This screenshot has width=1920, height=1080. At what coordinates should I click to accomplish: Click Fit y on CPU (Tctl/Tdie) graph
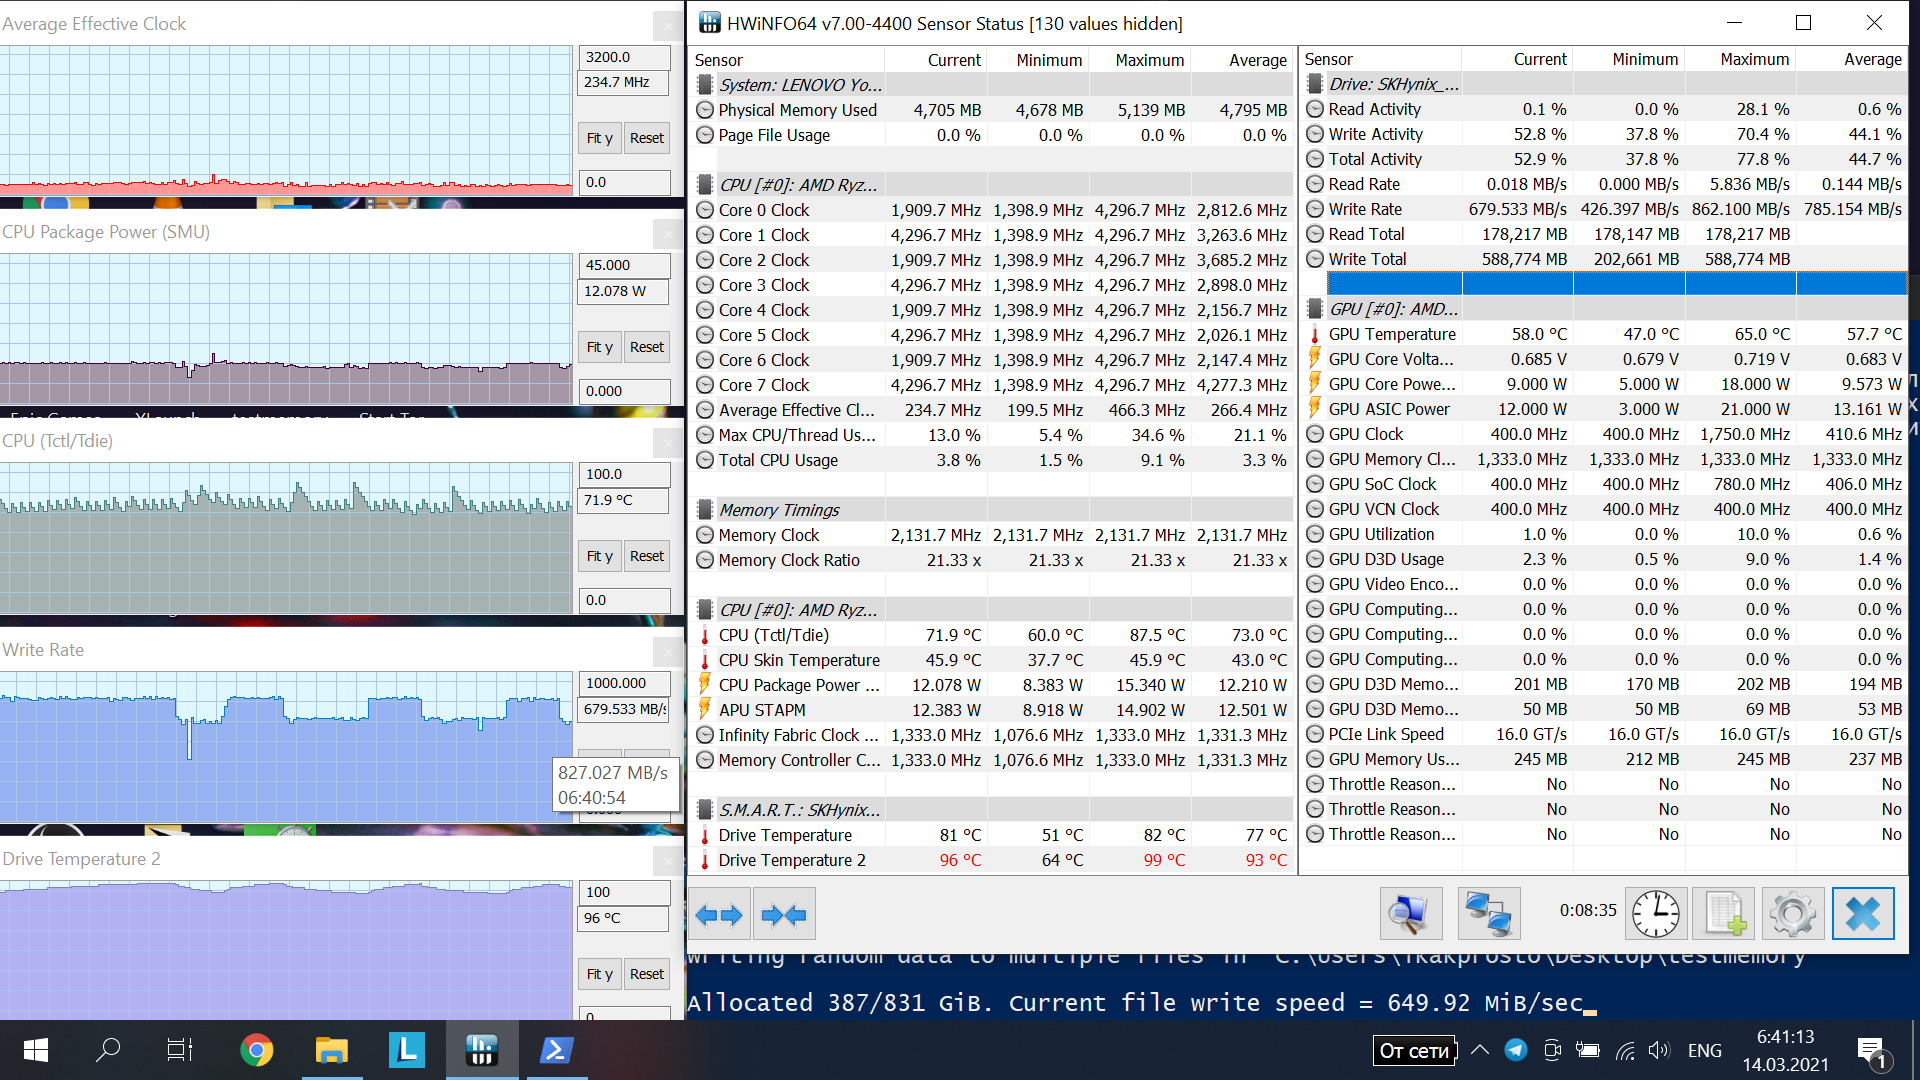tap(600, 556)
